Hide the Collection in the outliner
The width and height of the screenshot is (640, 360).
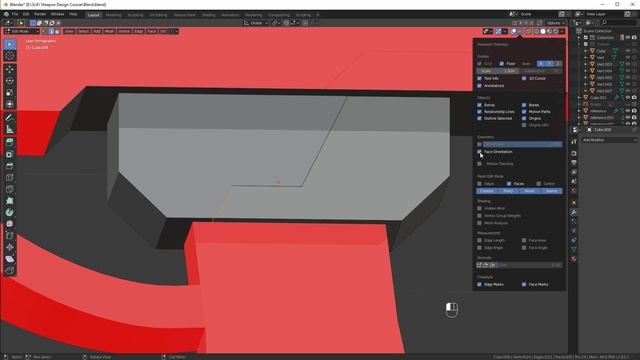628,38
